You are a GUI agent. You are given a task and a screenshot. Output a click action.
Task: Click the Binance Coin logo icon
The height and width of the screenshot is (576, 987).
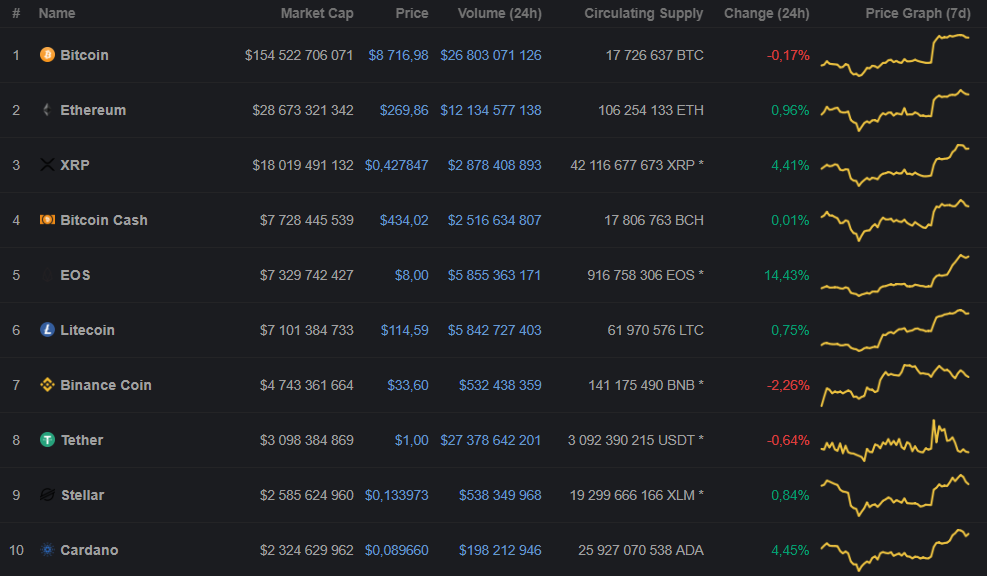(47, 385)
